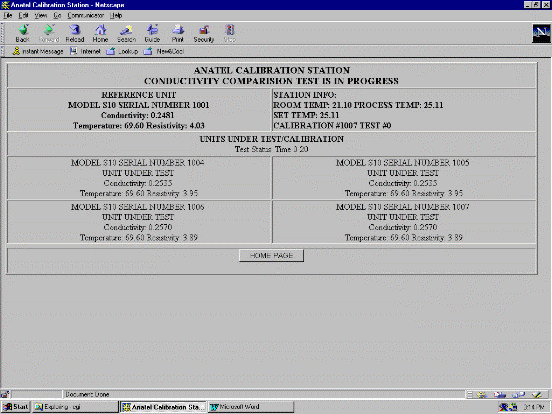Open the New&Cool toolbar folder
Image resolution: width=552 pixels, height=414 pixels.
(164, 51)
